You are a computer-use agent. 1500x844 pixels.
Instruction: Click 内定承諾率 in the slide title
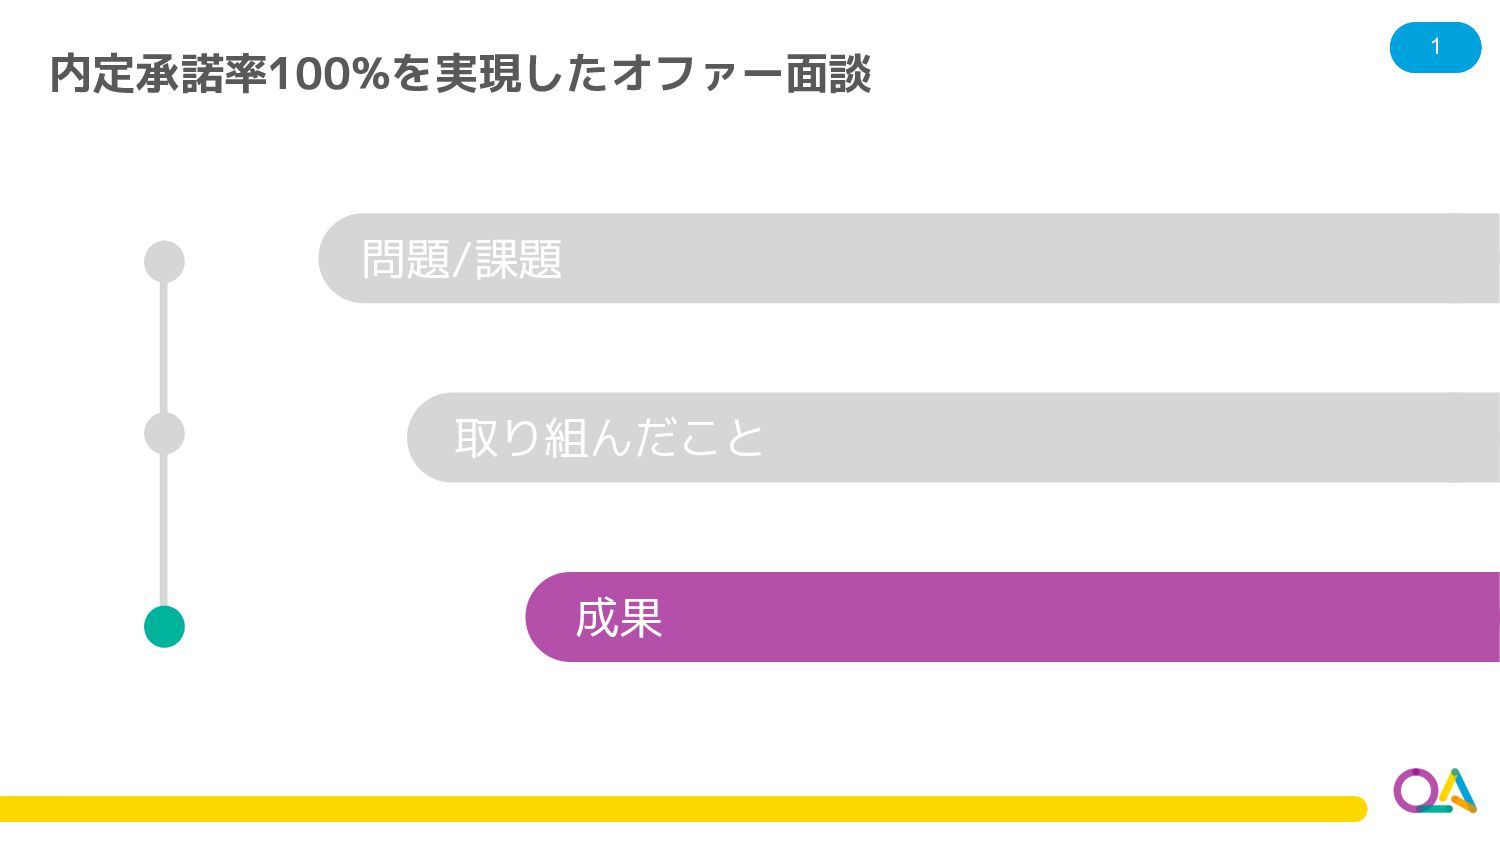tap(158, 74)
